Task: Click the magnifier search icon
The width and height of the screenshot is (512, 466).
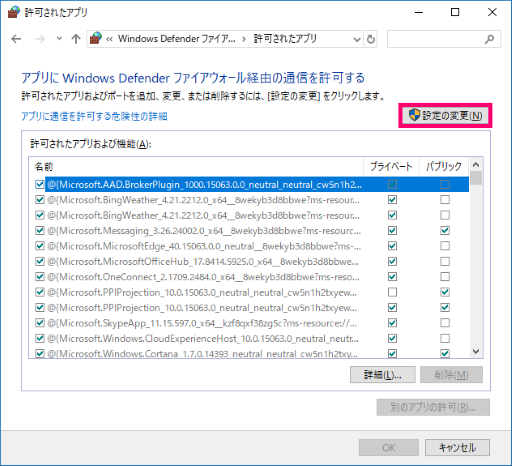Action: [489, 39]
